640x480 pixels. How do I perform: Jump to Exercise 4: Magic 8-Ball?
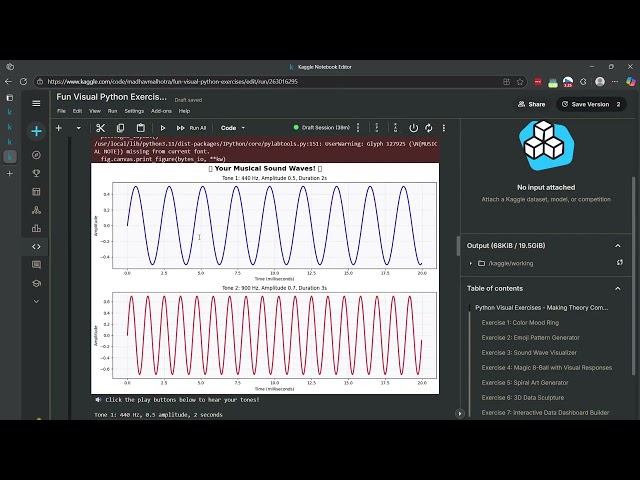tap(547, 368)
